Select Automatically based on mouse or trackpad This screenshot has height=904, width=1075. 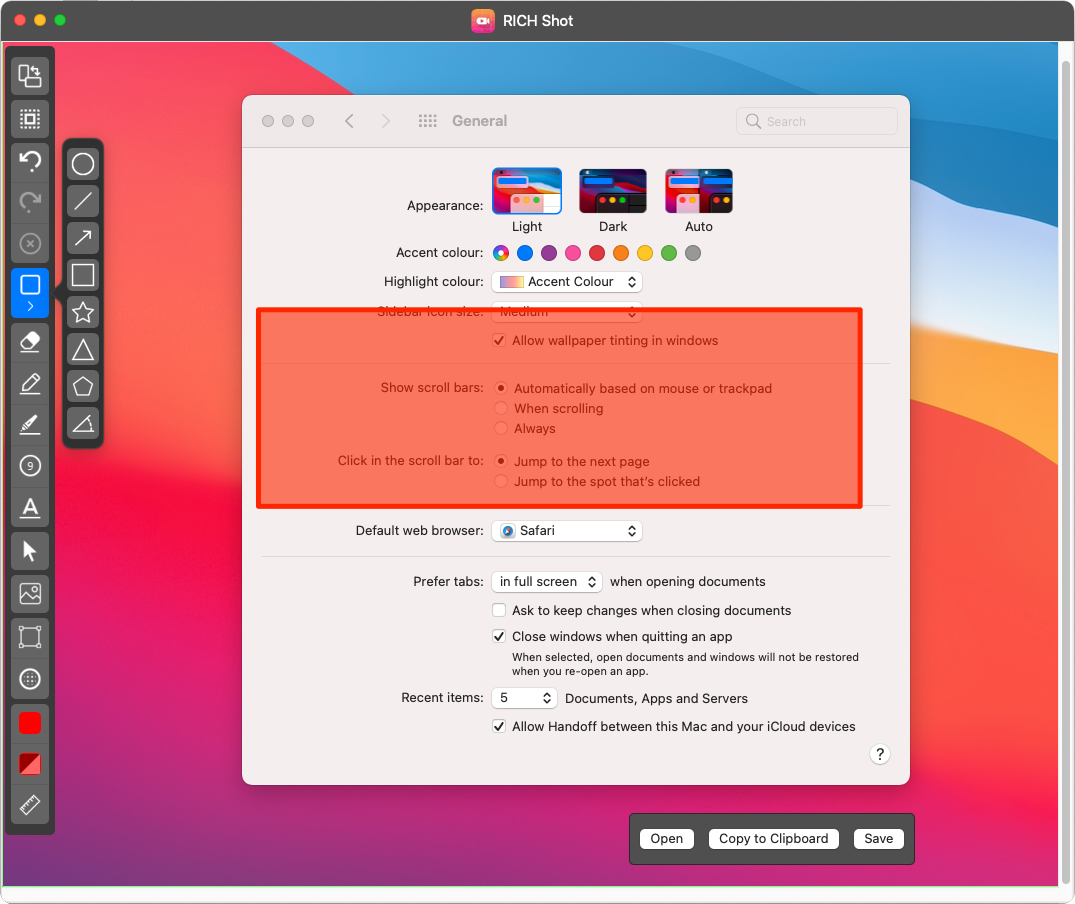(x=501, y=389)
